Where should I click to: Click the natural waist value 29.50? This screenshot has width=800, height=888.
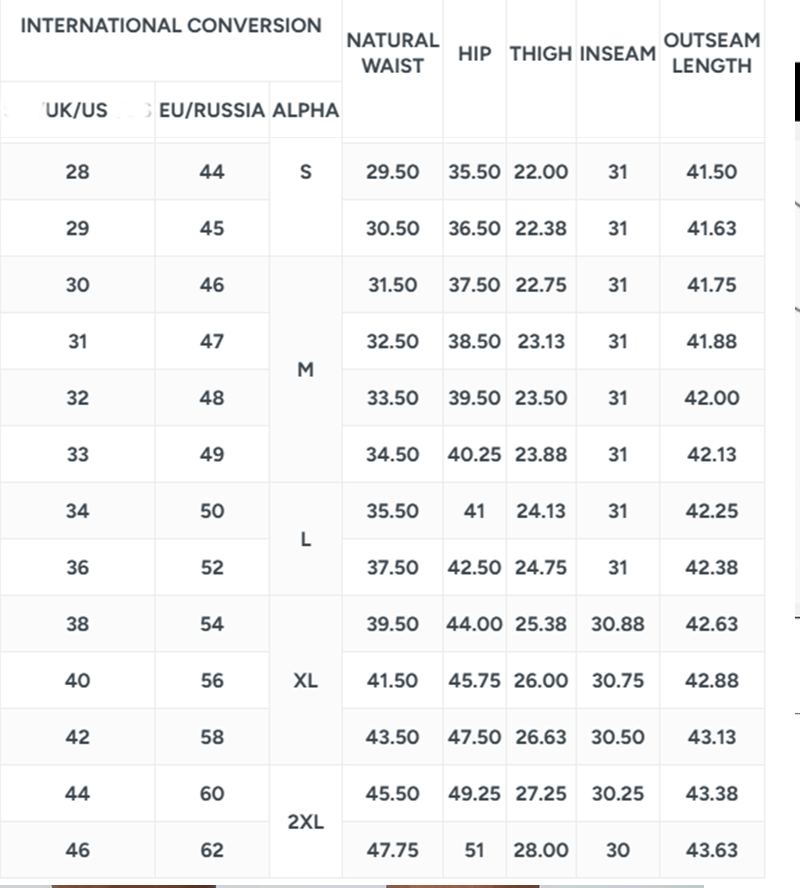click(x=392, y=172)
